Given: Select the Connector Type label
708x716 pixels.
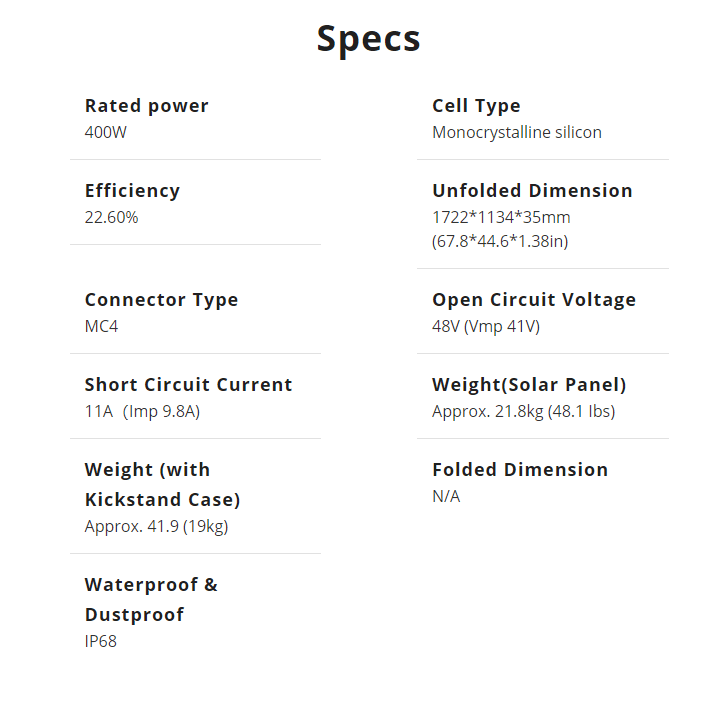Looking at the screenshot, I should (161, 300).
